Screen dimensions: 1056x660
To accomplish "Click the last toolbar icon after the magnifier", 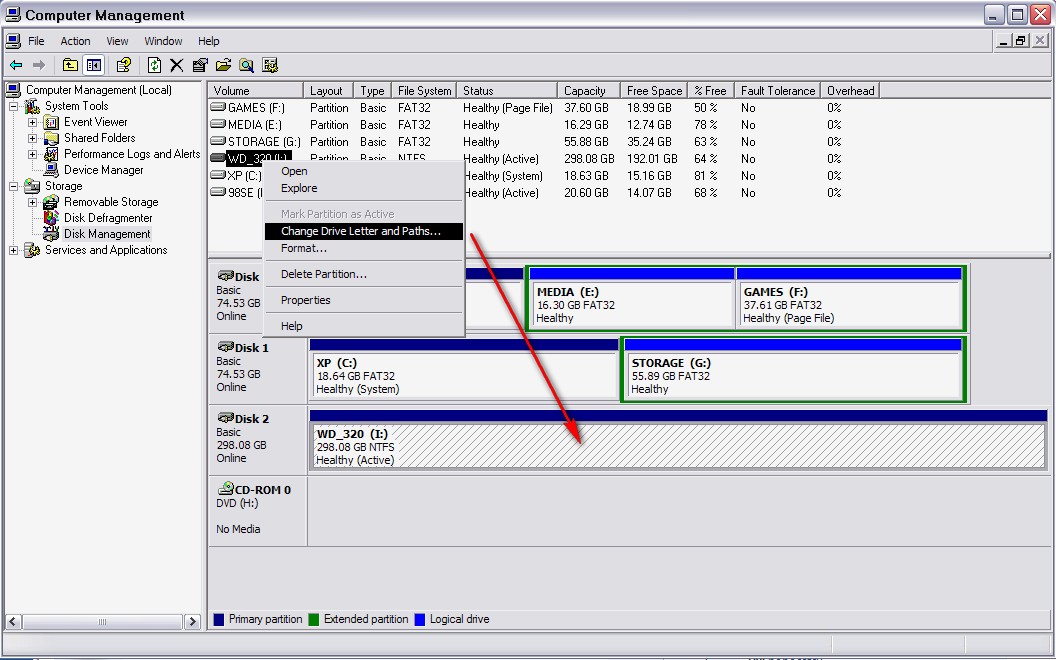I will (270, 65).
